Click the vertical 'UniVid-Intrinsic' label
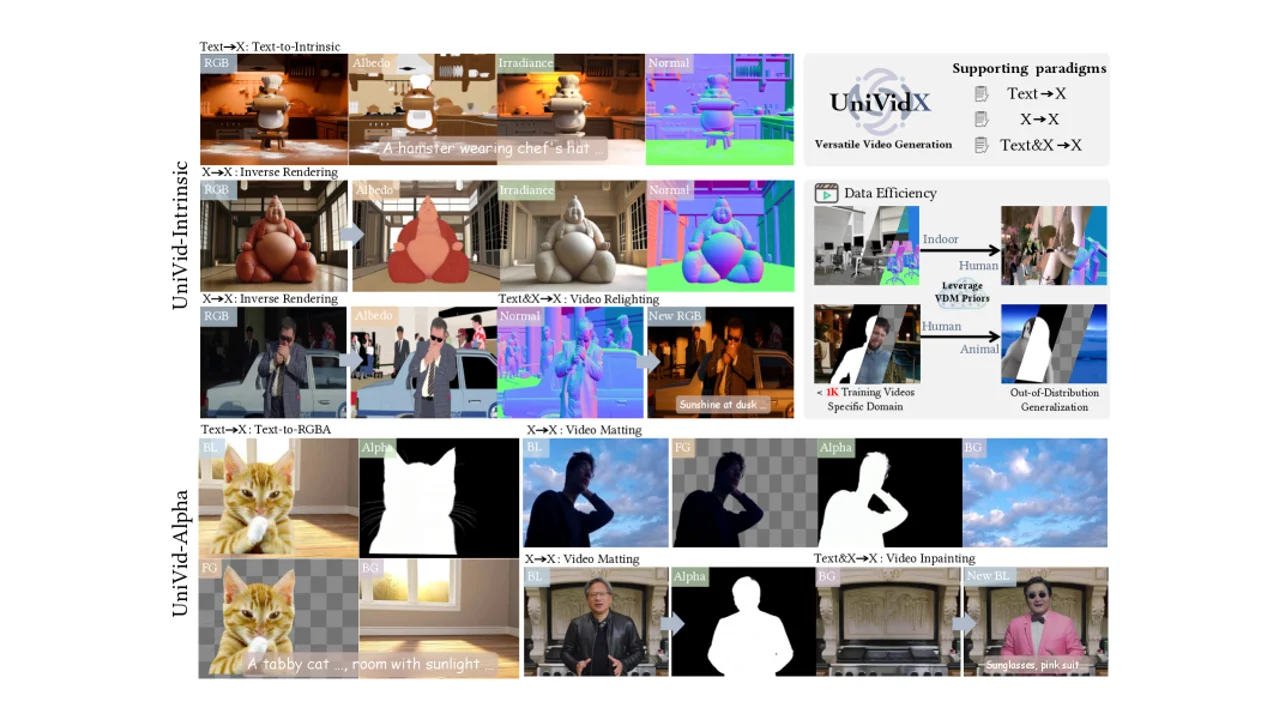This screenshot has width=1280, height=720. point(180,235)
